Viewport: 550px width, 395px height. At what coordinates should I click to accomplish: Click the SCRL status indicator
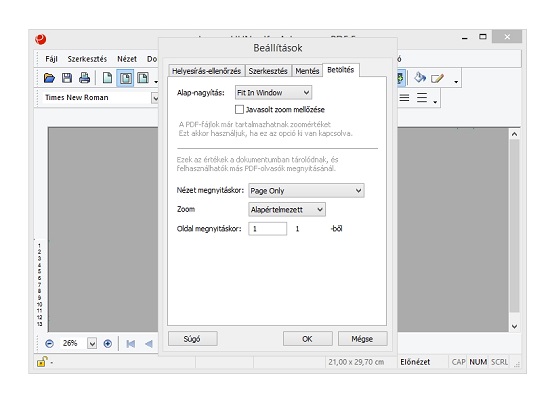[x=499, y=362]
